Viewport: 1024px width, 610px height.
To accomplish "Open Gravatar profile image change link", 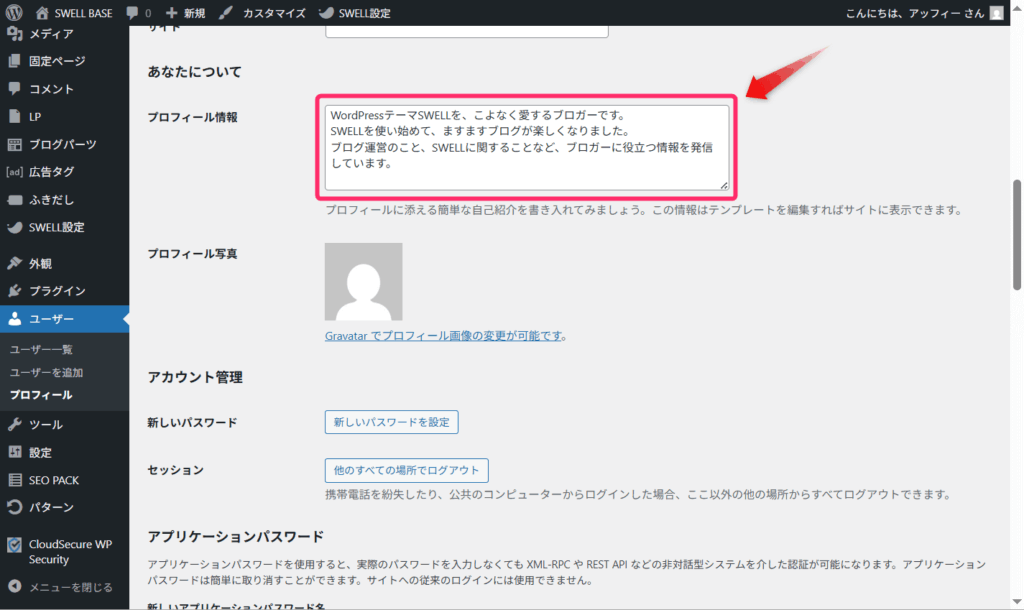I will pos(443,336).
